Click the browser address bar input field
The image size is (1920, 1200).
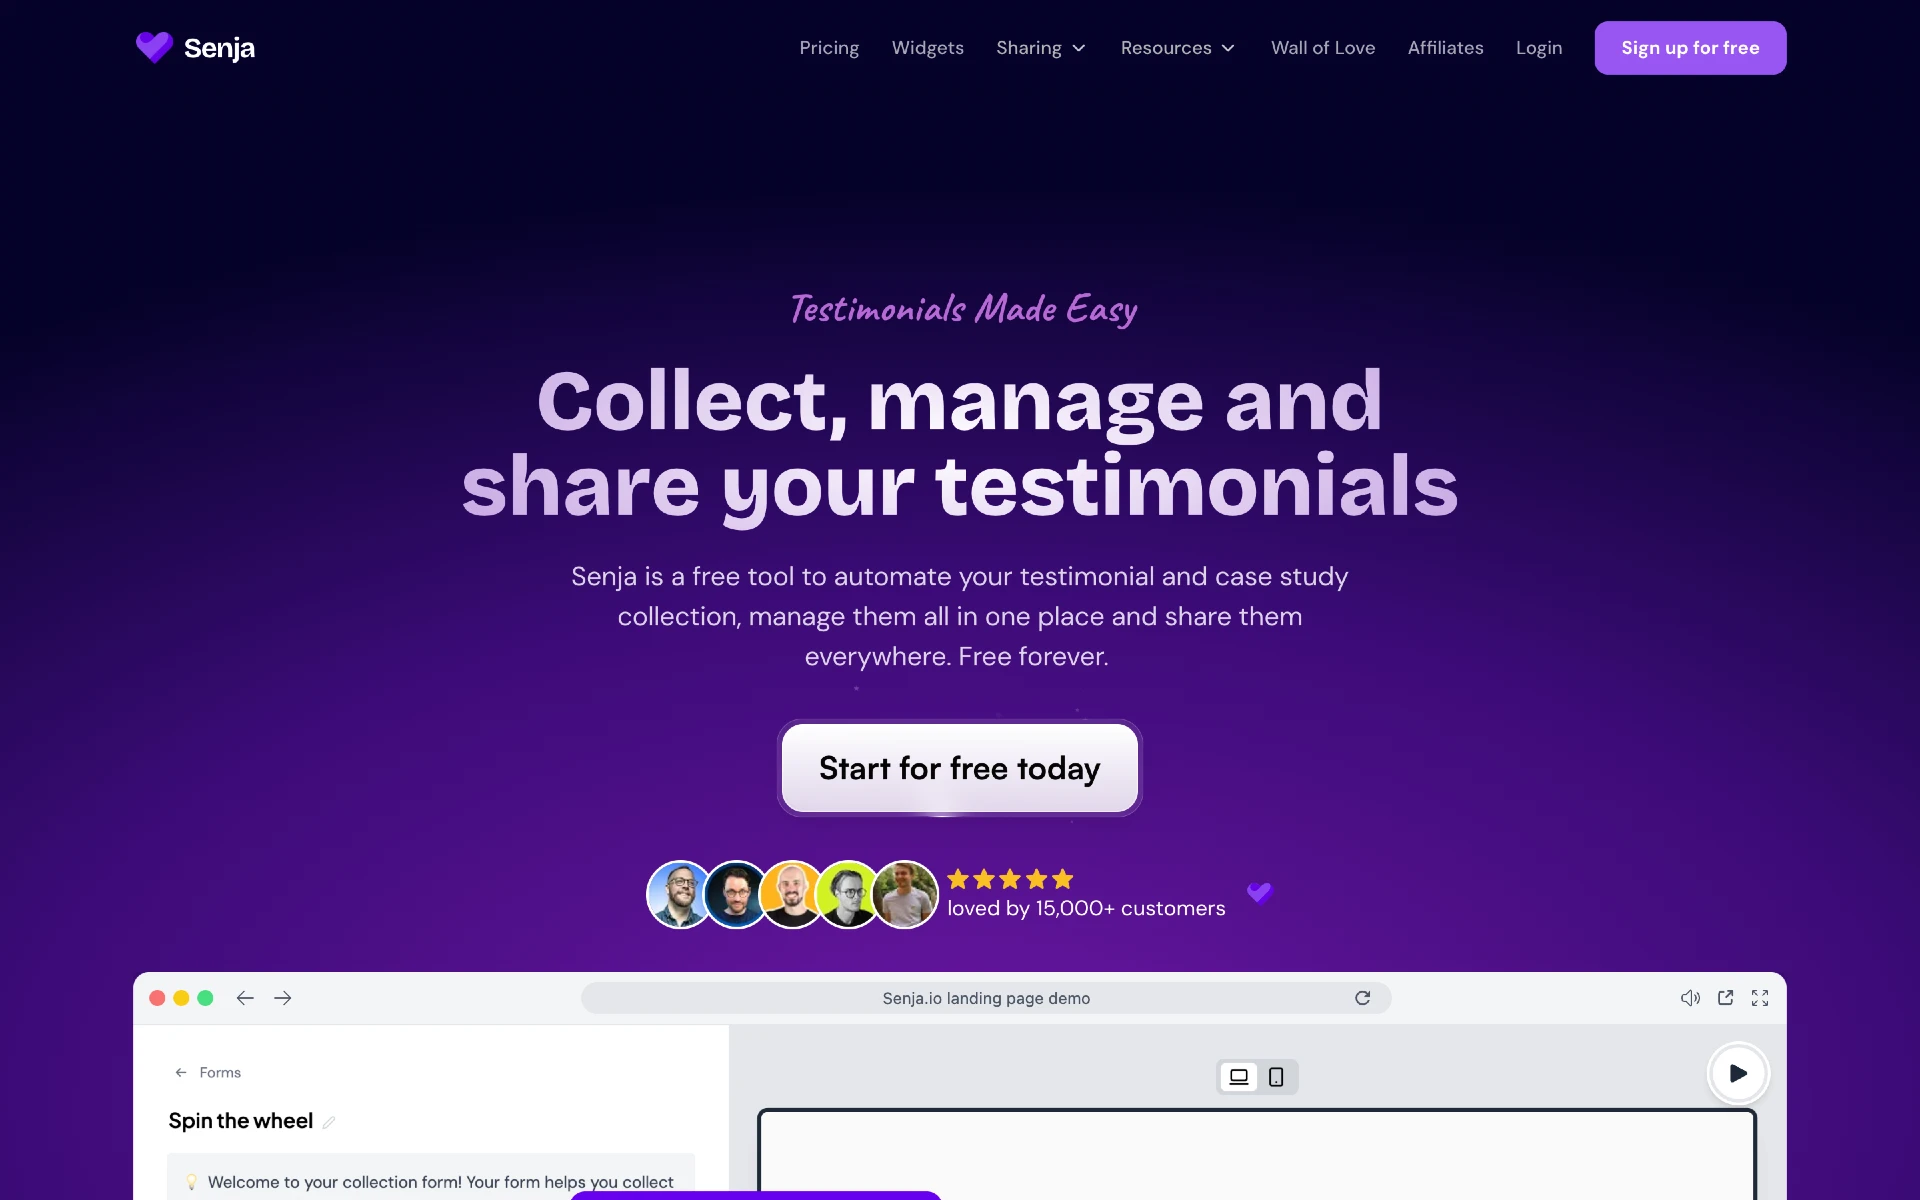986,997
